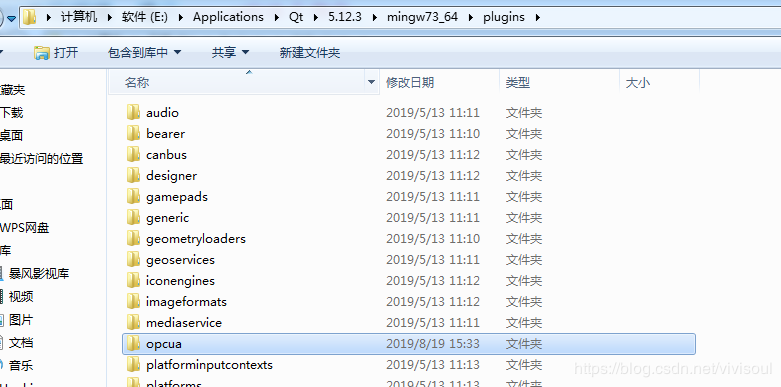Click plugins in the breadcrumb
This screenshot has width=781, height=387.
pyautogui.click(x=504, y=17)
